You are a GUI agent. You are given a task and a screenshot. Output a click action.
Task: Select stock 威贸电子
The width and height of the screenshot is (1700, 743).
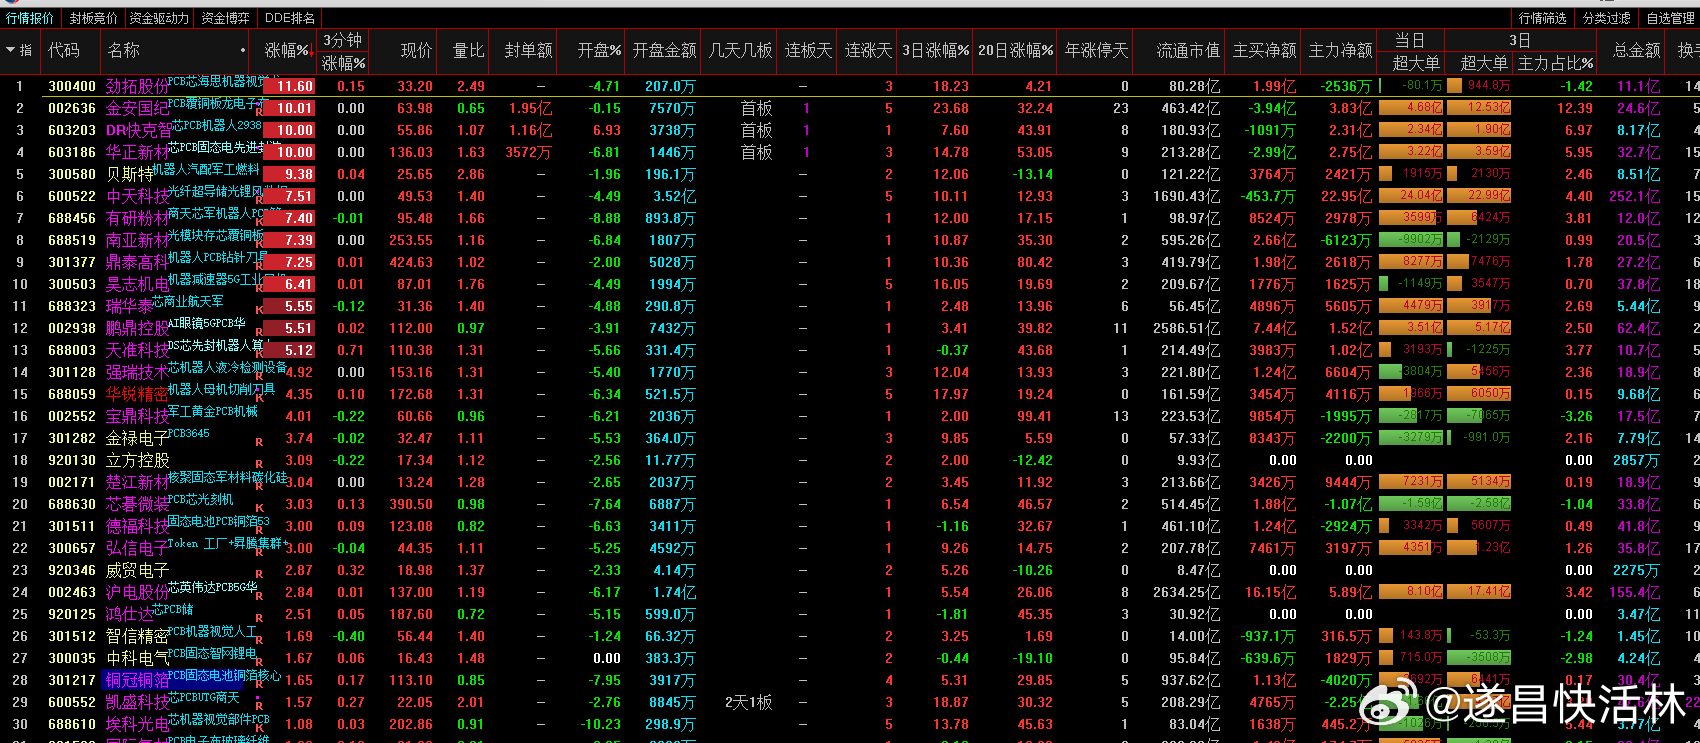pyautogui.click(x=137, y=571)
